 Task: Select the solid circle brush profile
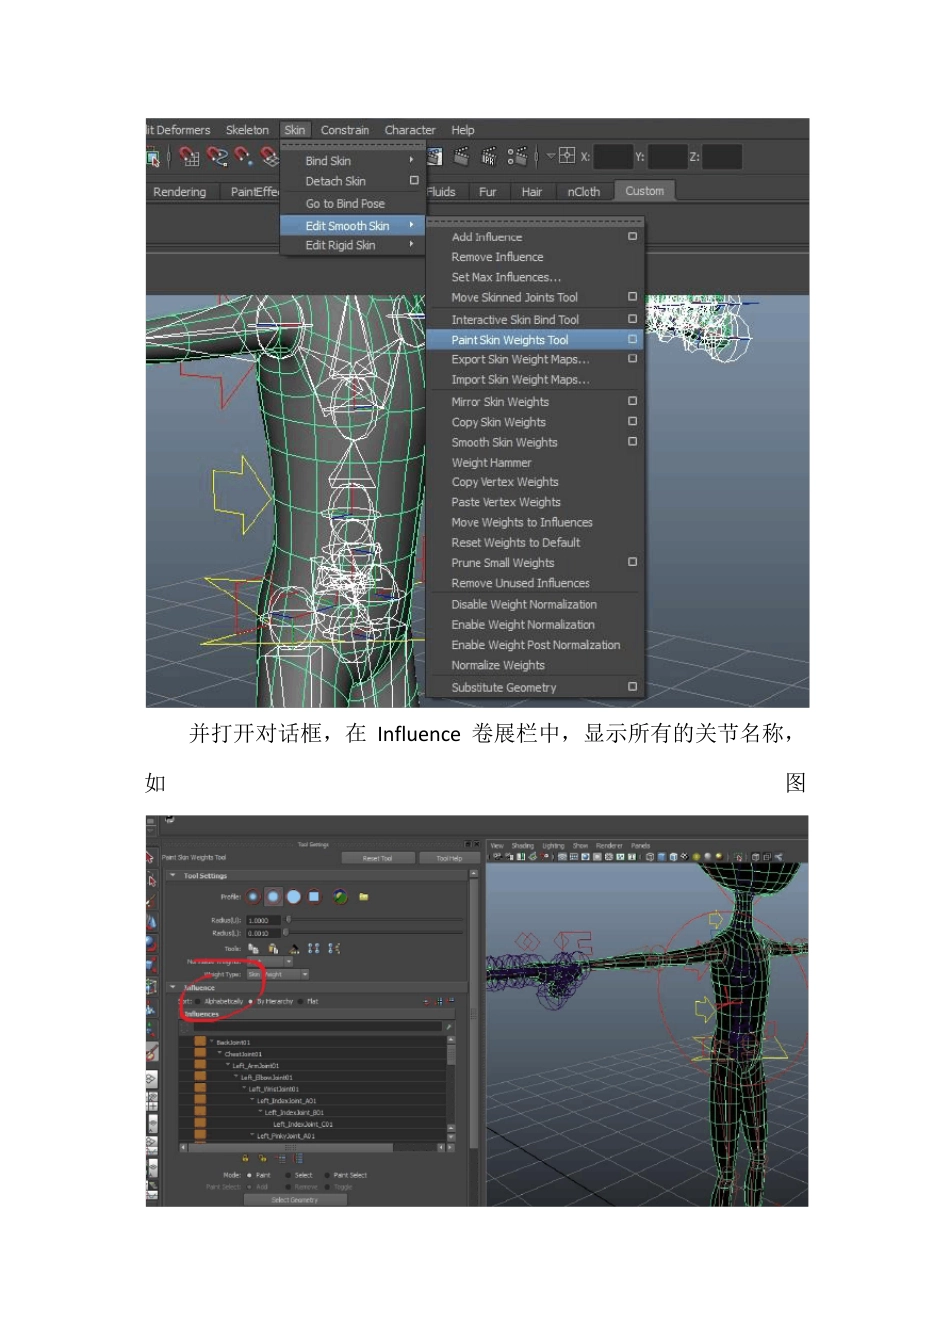click(x=294, y=897)
